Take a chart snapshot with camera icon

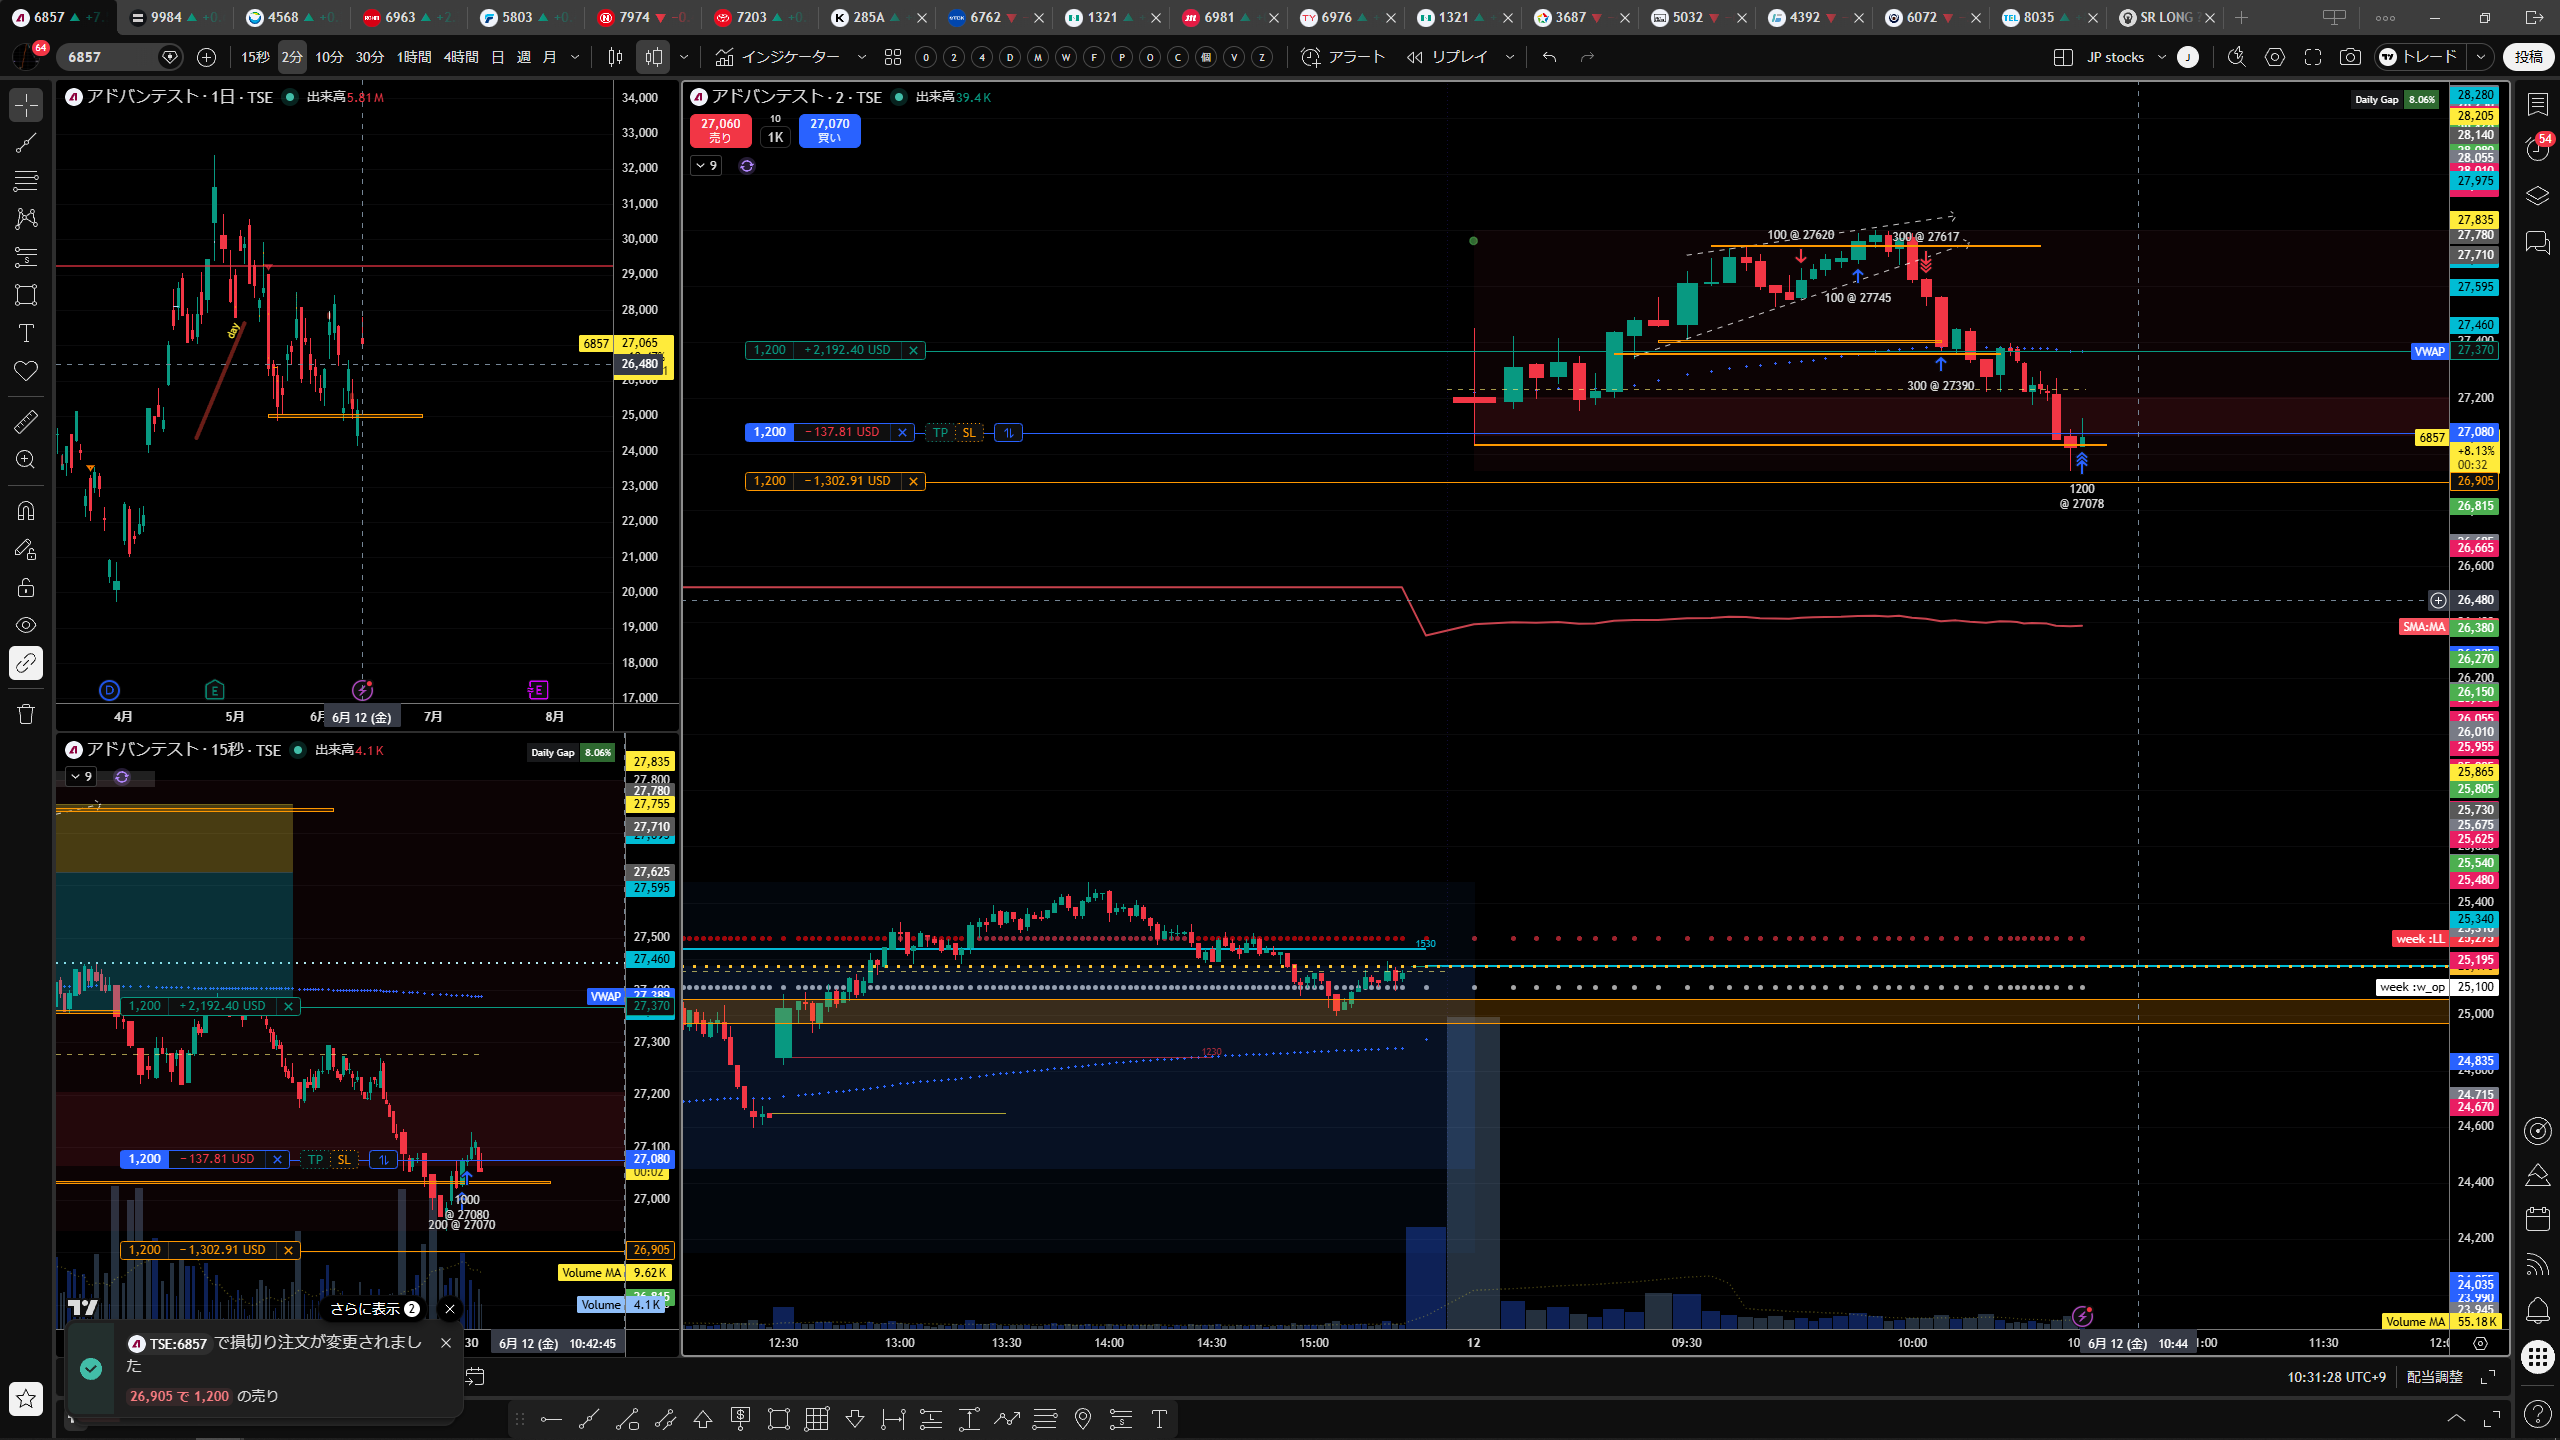pos(2350,57)
